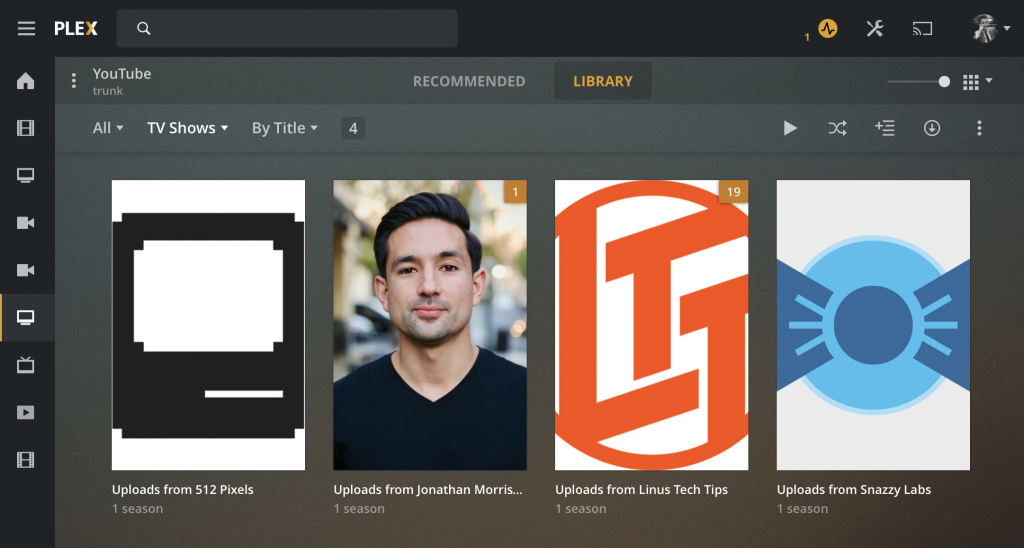Open the activity pulse indicator

827,29
